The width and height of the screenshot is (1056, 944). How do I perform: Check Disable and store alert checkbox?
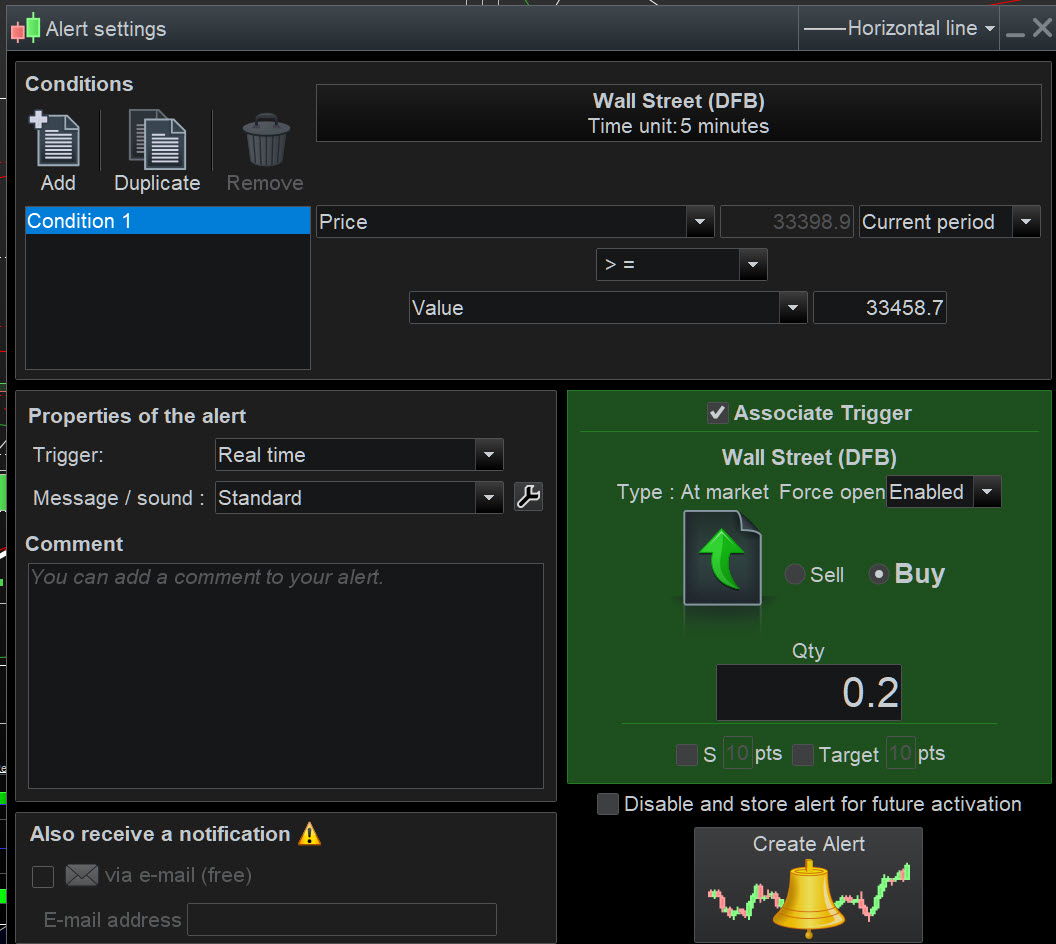pyautogui.click(x=607, y=804)
